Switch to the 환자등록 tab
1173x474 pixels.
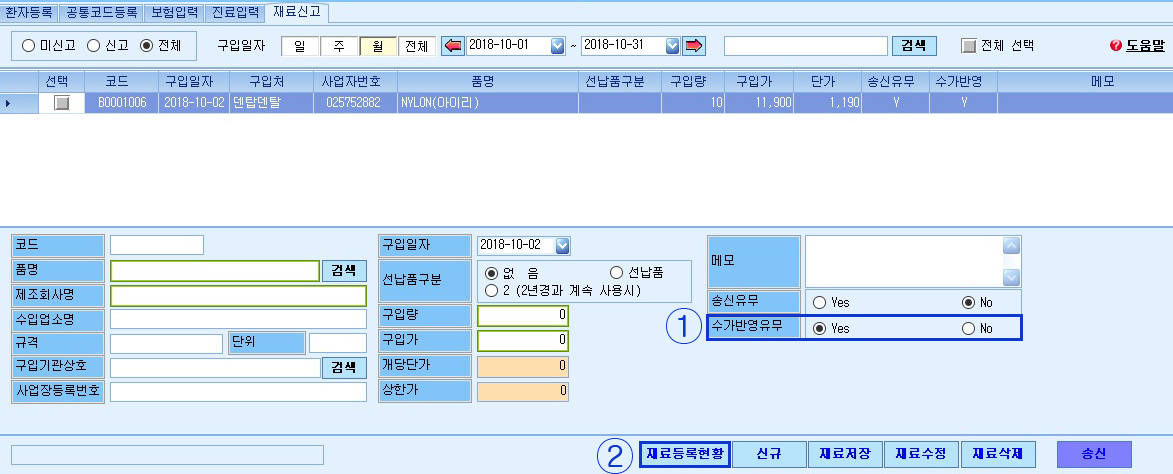29,12
